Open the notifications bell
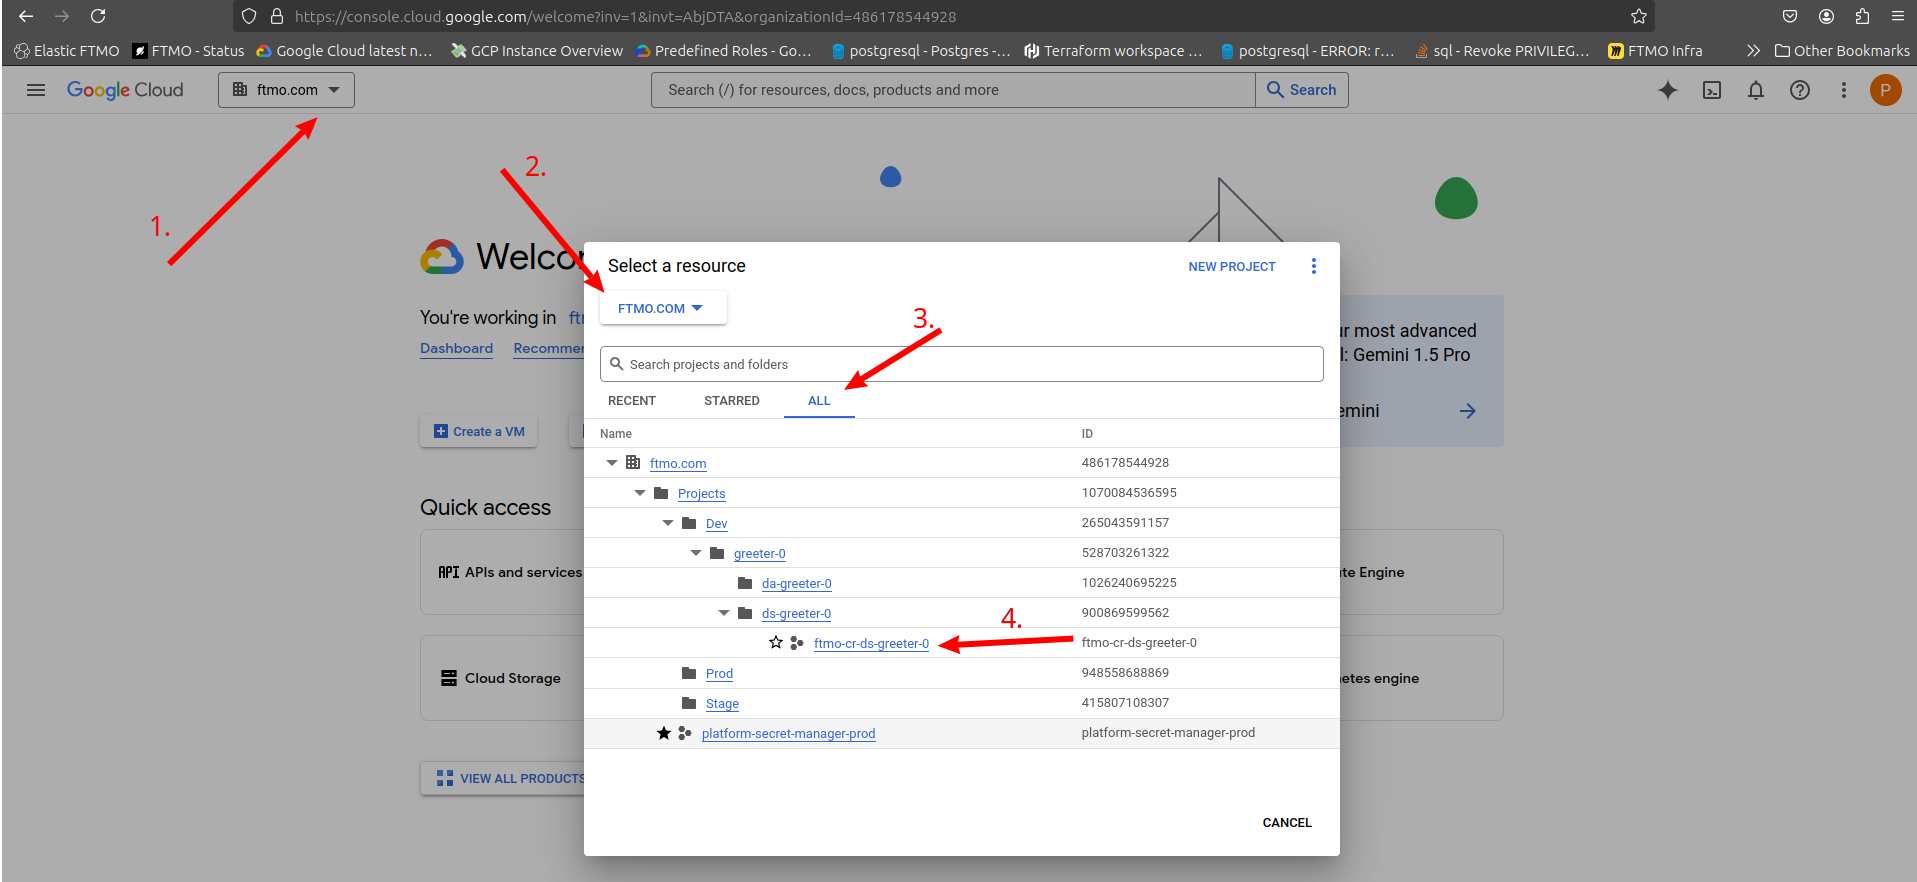The height and width of the screenshot is (882, 1917). click(1755, 90)
